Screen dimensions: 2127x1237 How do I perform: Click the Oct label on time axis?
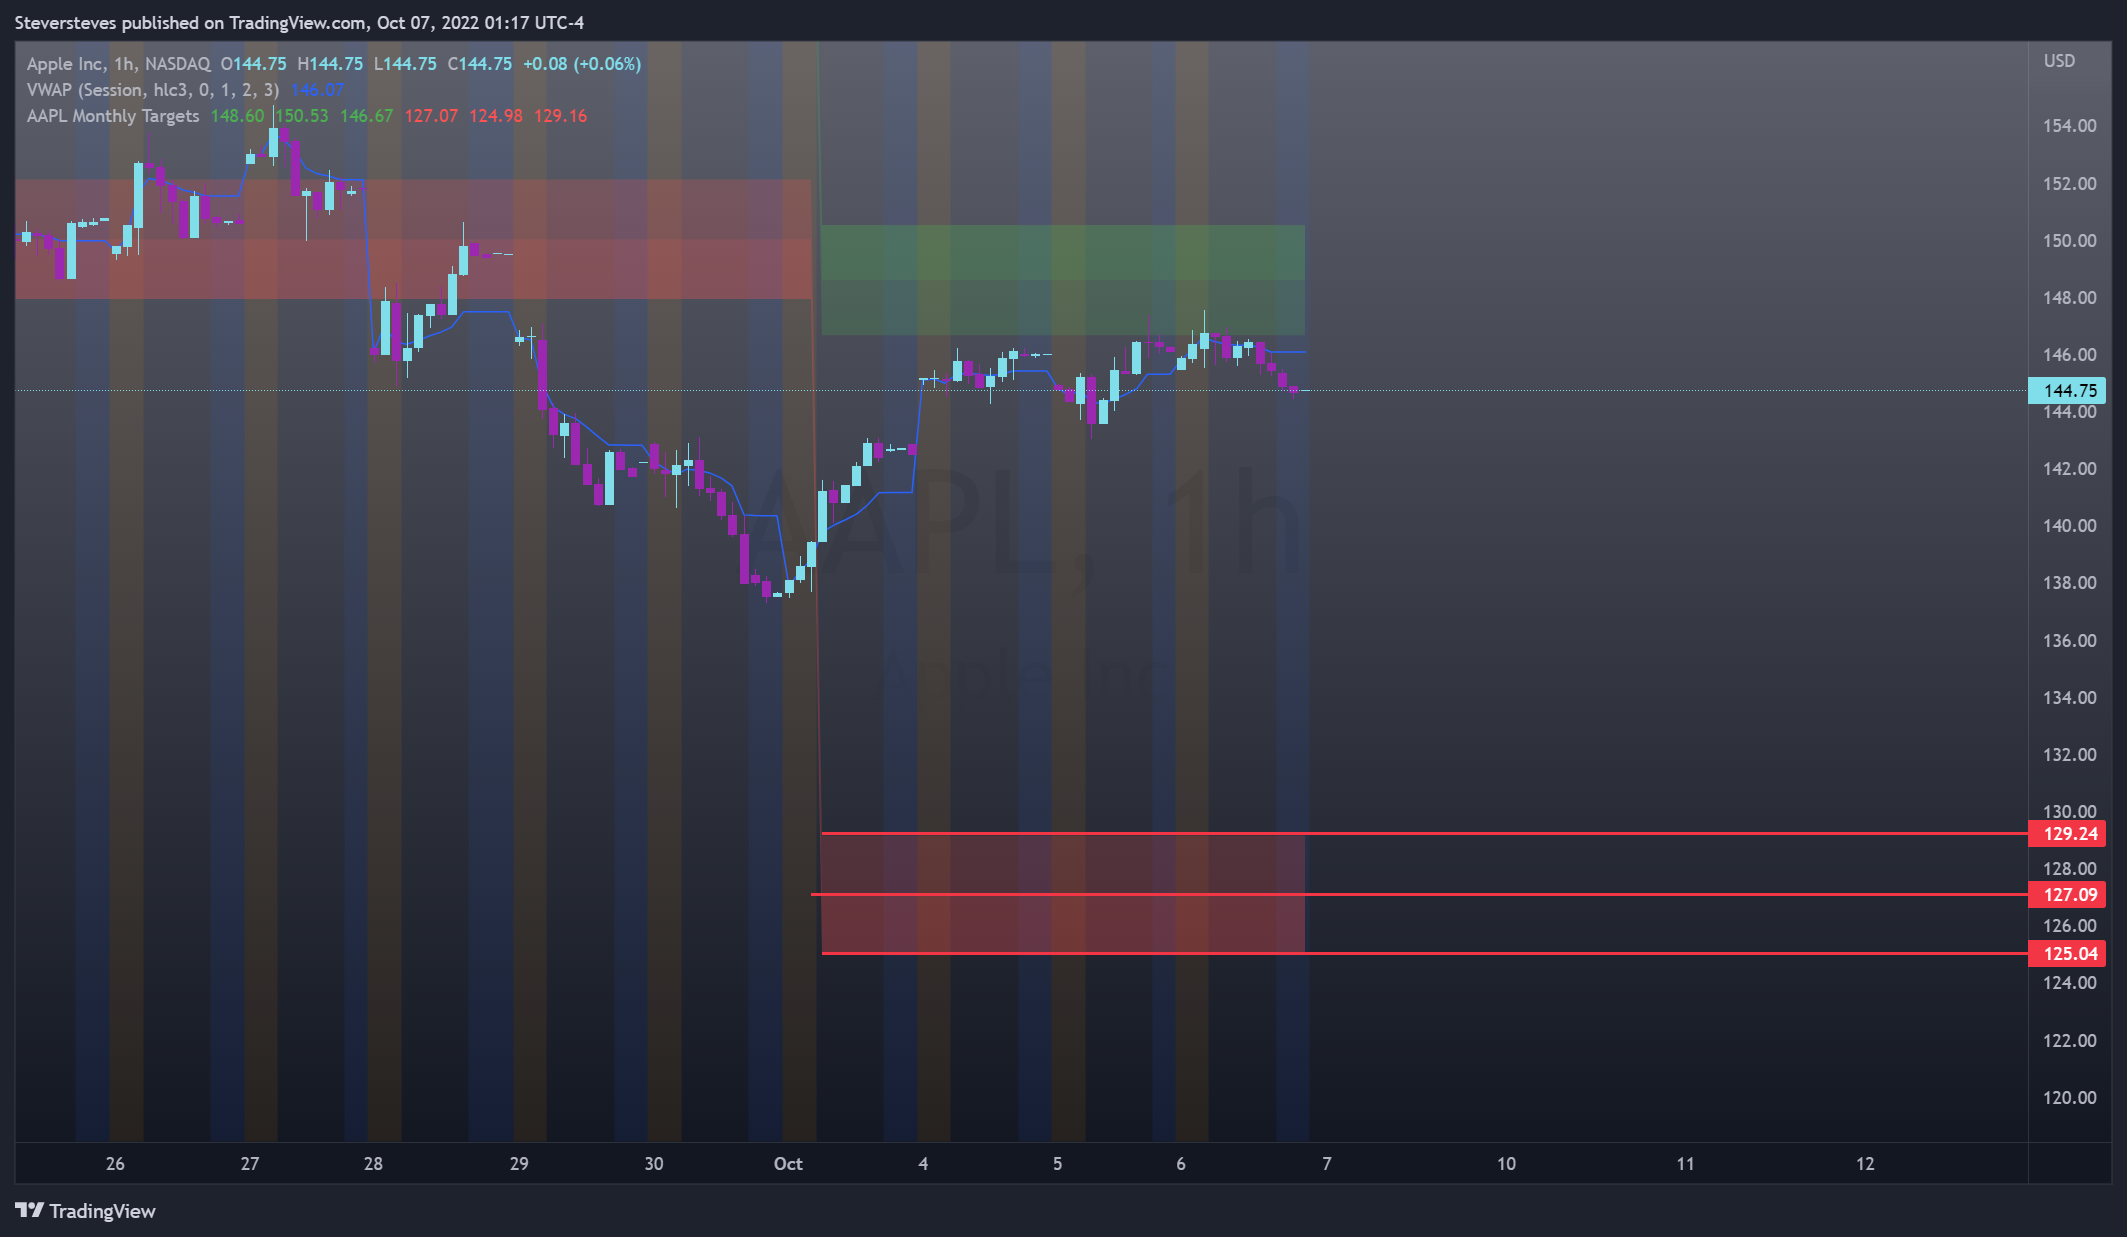[x=788, y=1164]
